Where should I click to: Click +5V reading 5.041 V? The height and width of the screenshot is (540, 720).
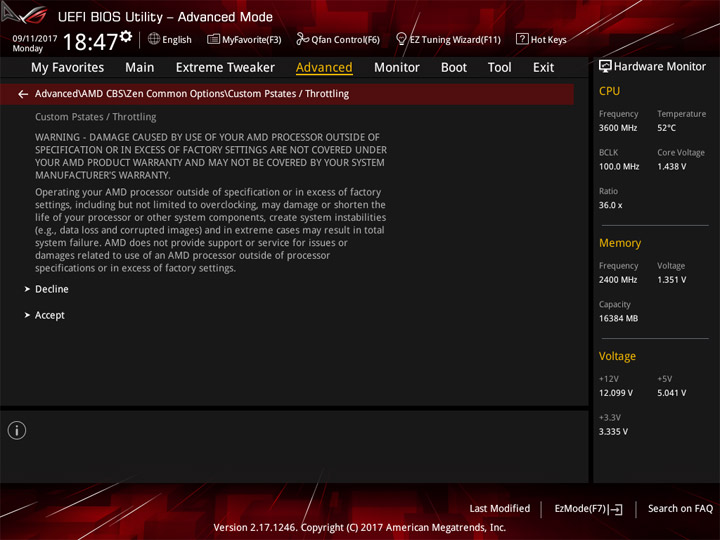point(671,393)
